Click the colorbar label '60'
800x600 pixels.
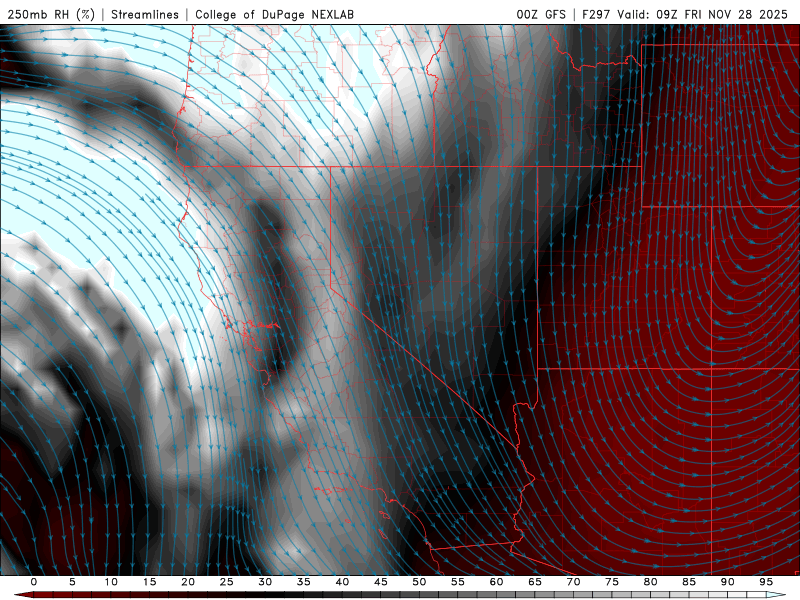click(x=496, y=582)
